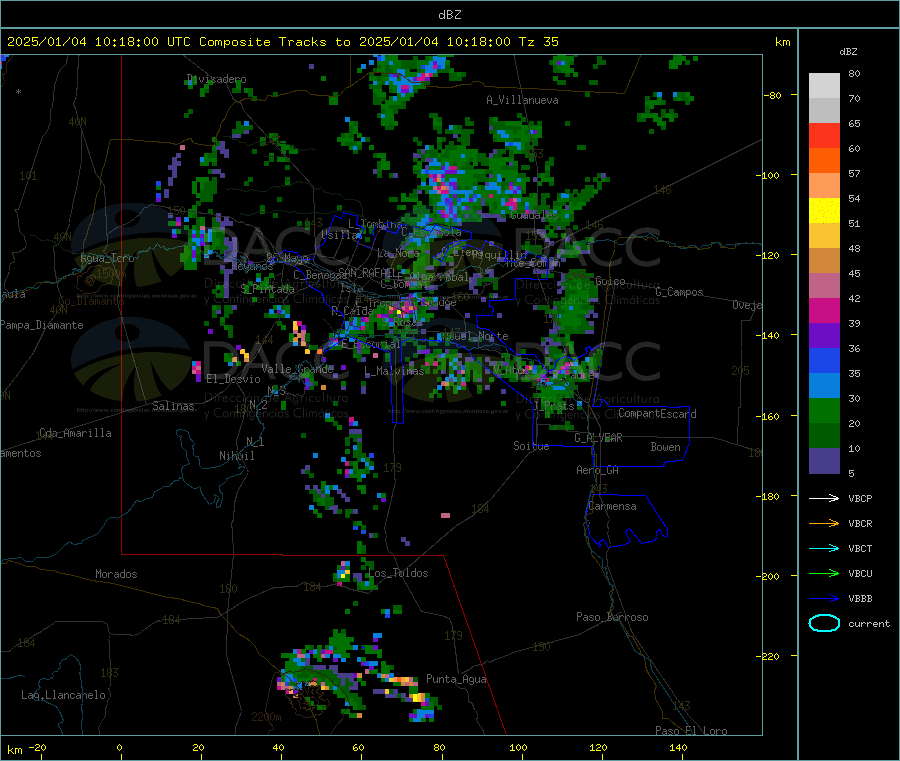Click the 'Divisadero' map label

click(217, 79)
